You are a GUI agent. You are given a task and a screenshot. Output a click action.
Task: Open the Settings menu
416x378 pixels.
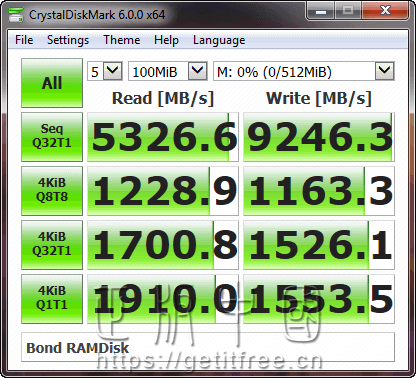[x=68, y=40]
